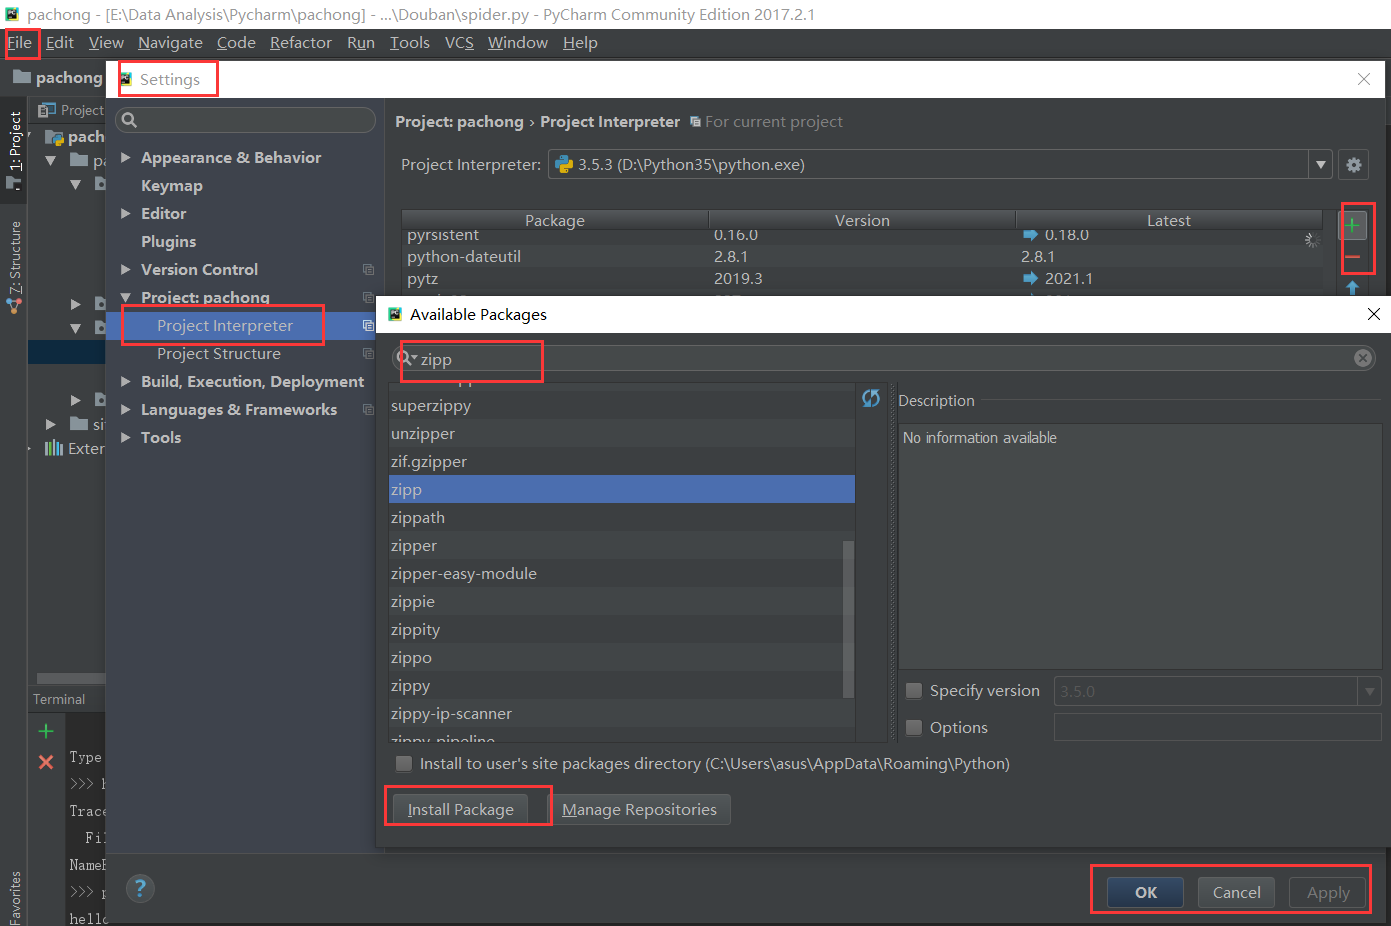Screen dimensions: 1391x926
Task: Expand Languages & Frameworks settings
Action: point(126,410)
